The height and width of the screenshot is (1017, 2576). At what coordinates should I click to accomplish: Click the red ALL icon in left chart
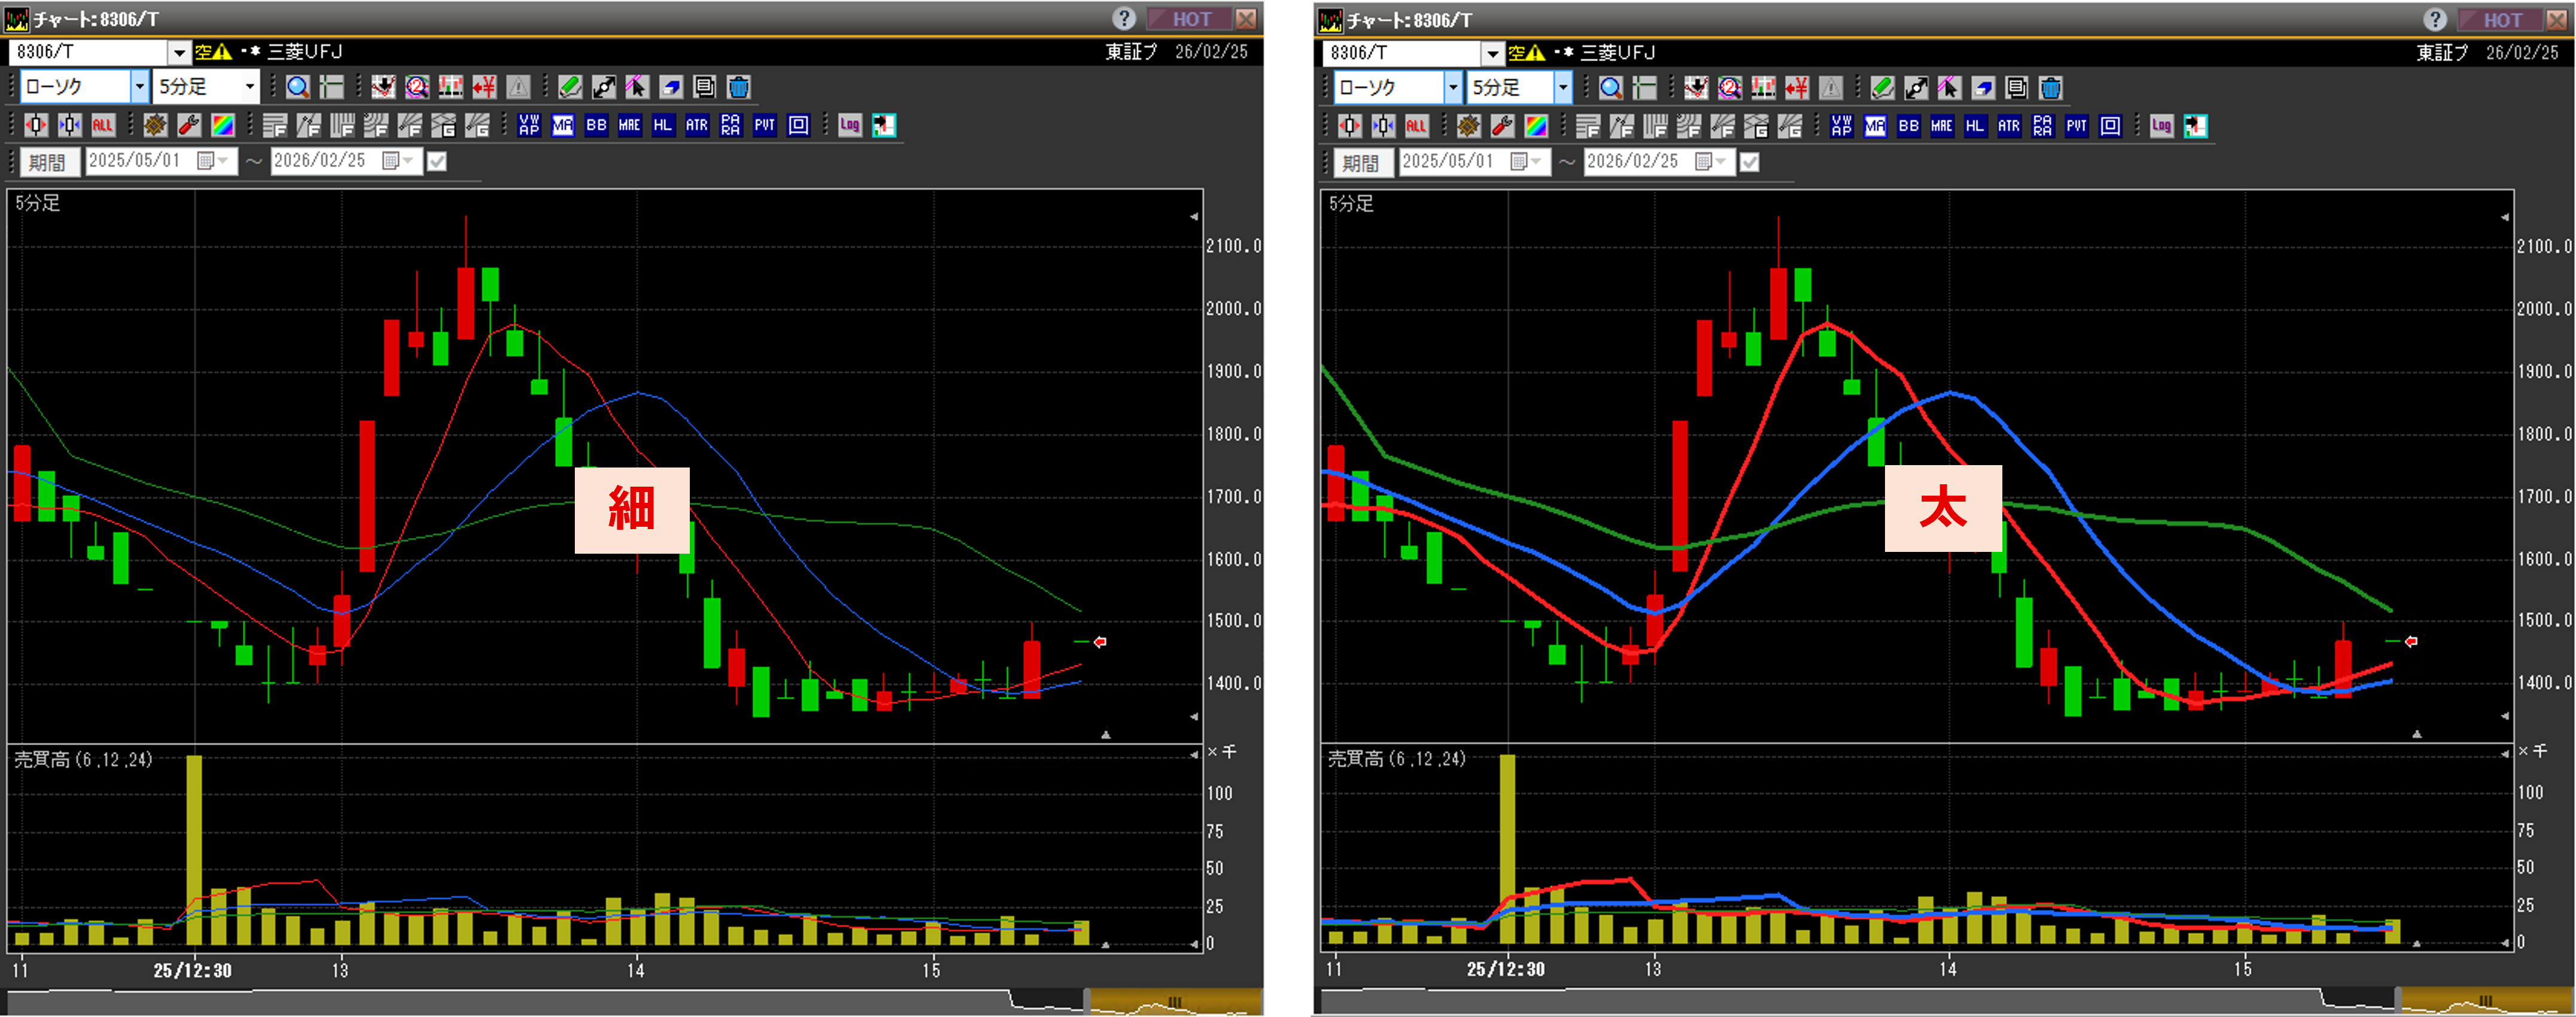103,125
